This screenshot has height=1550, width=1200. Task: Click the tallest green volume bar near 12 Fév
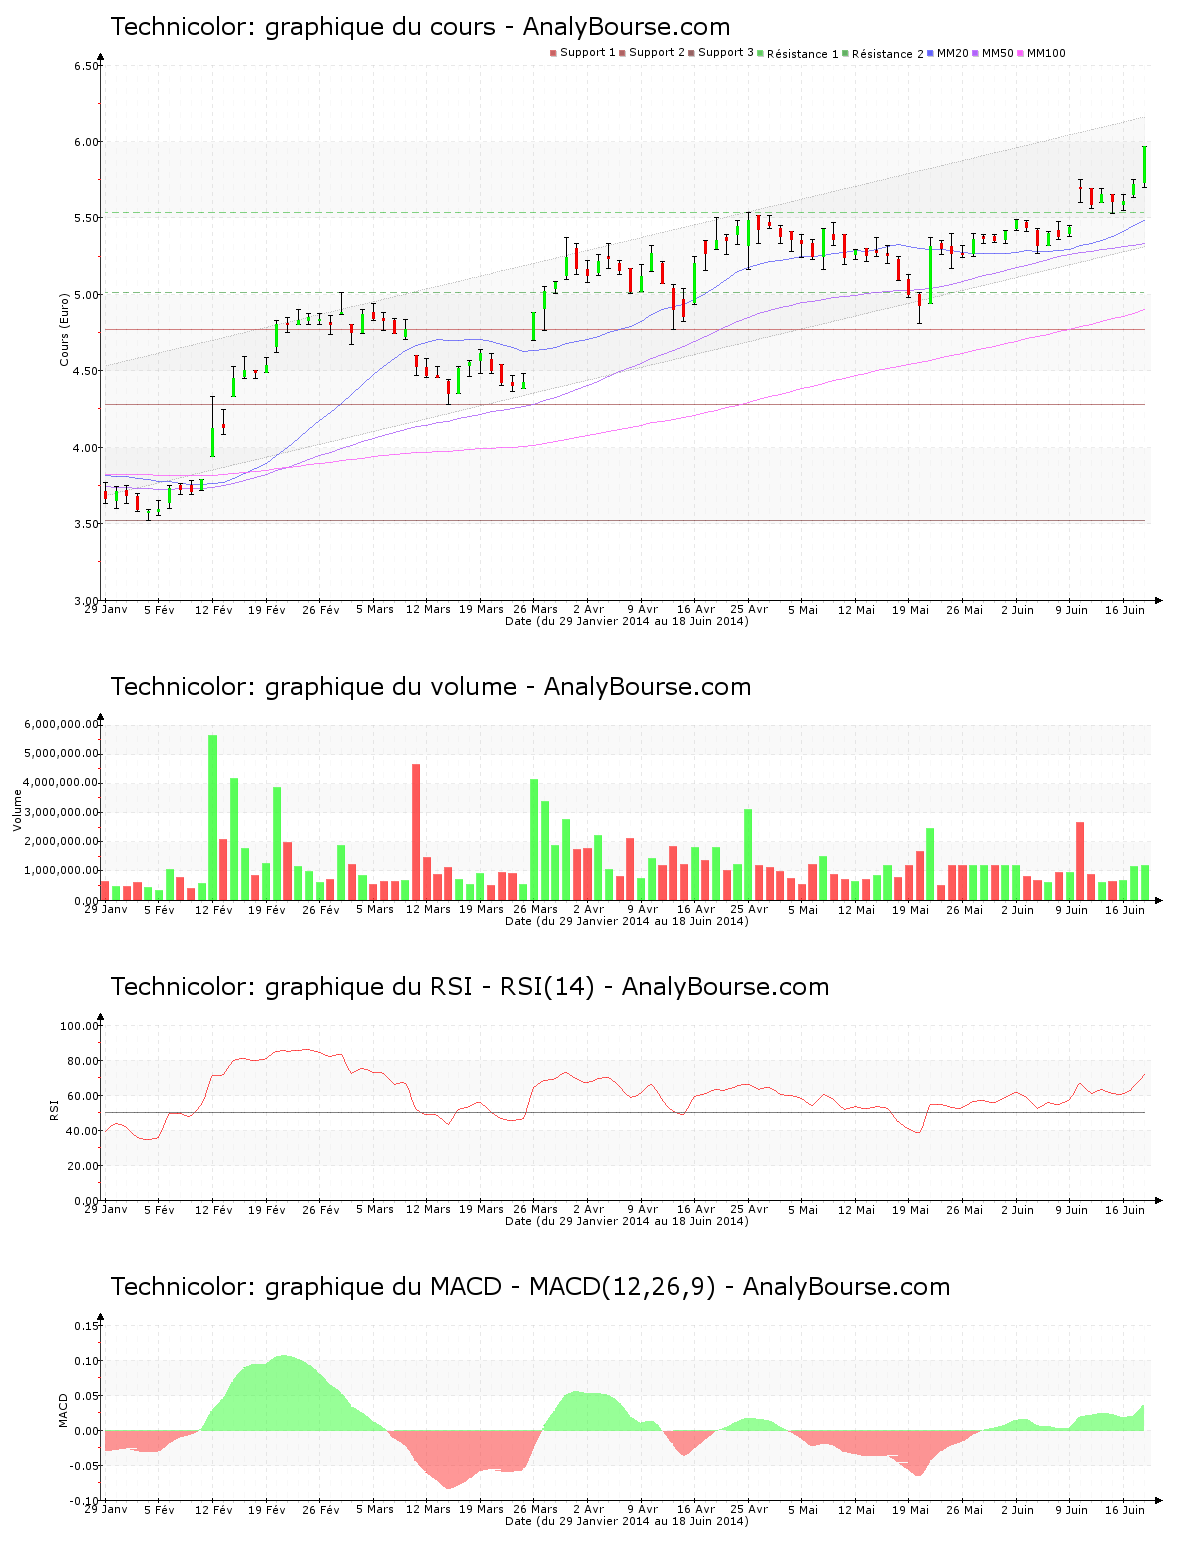(212, 818)
